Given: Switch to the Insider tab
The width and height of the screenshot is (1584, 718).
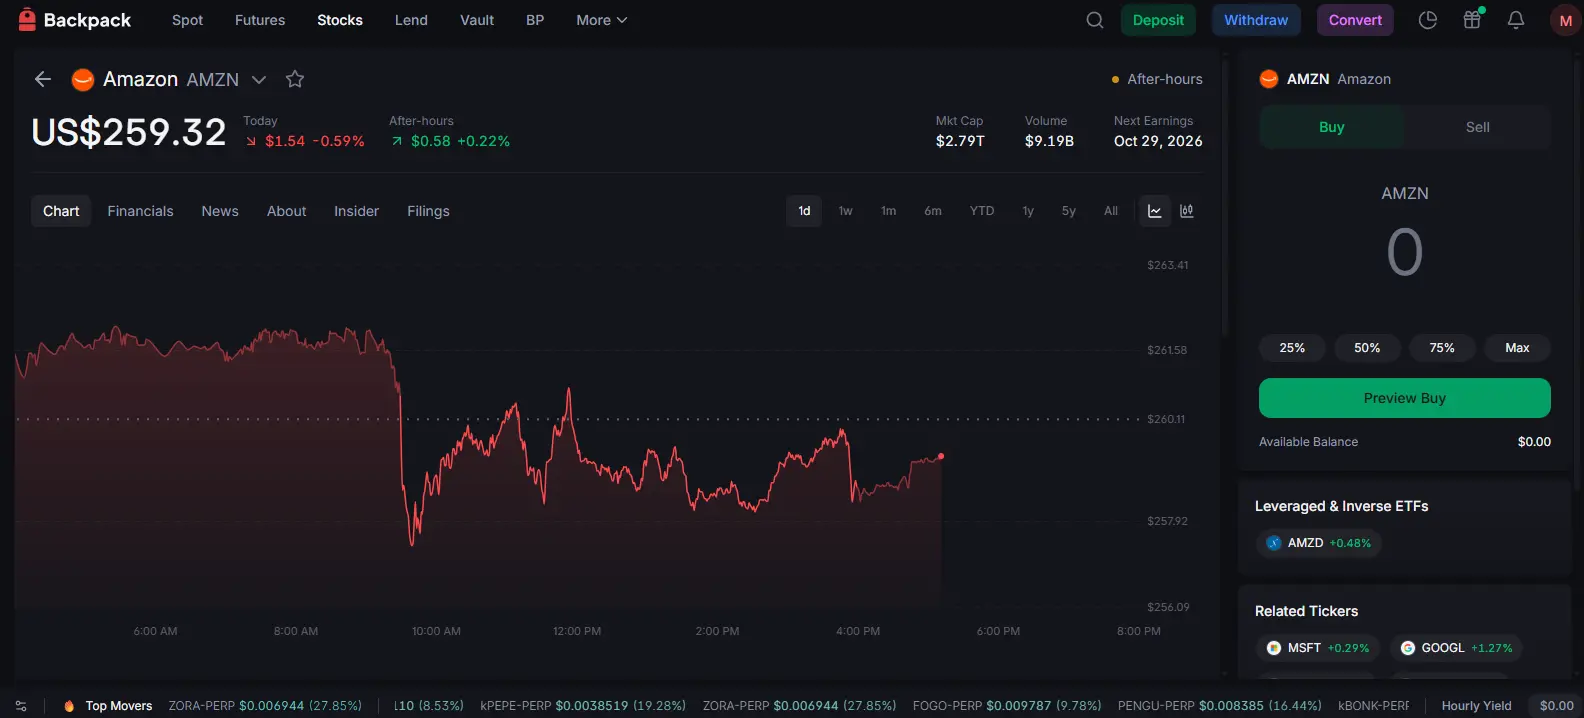Looking at the screenshot, I should [x=356, y=211].
